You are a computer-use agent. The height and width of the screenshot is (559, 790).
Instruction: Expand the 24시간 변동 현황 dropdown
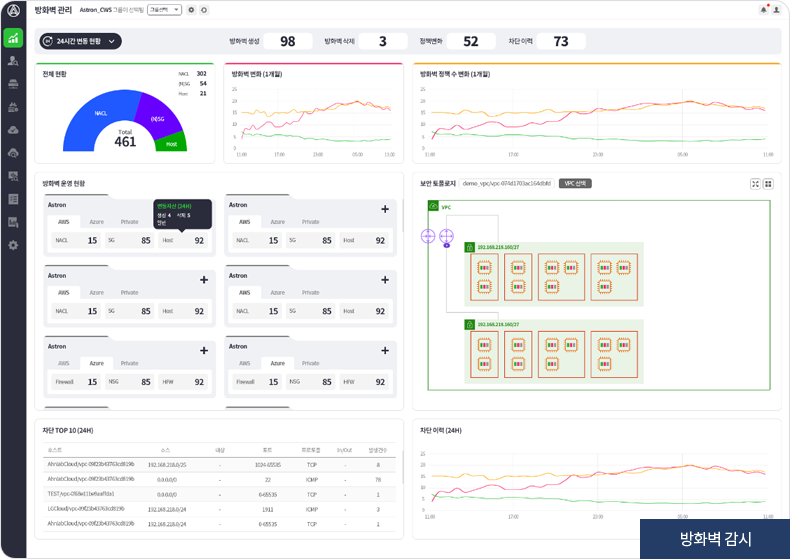[80, 41]
